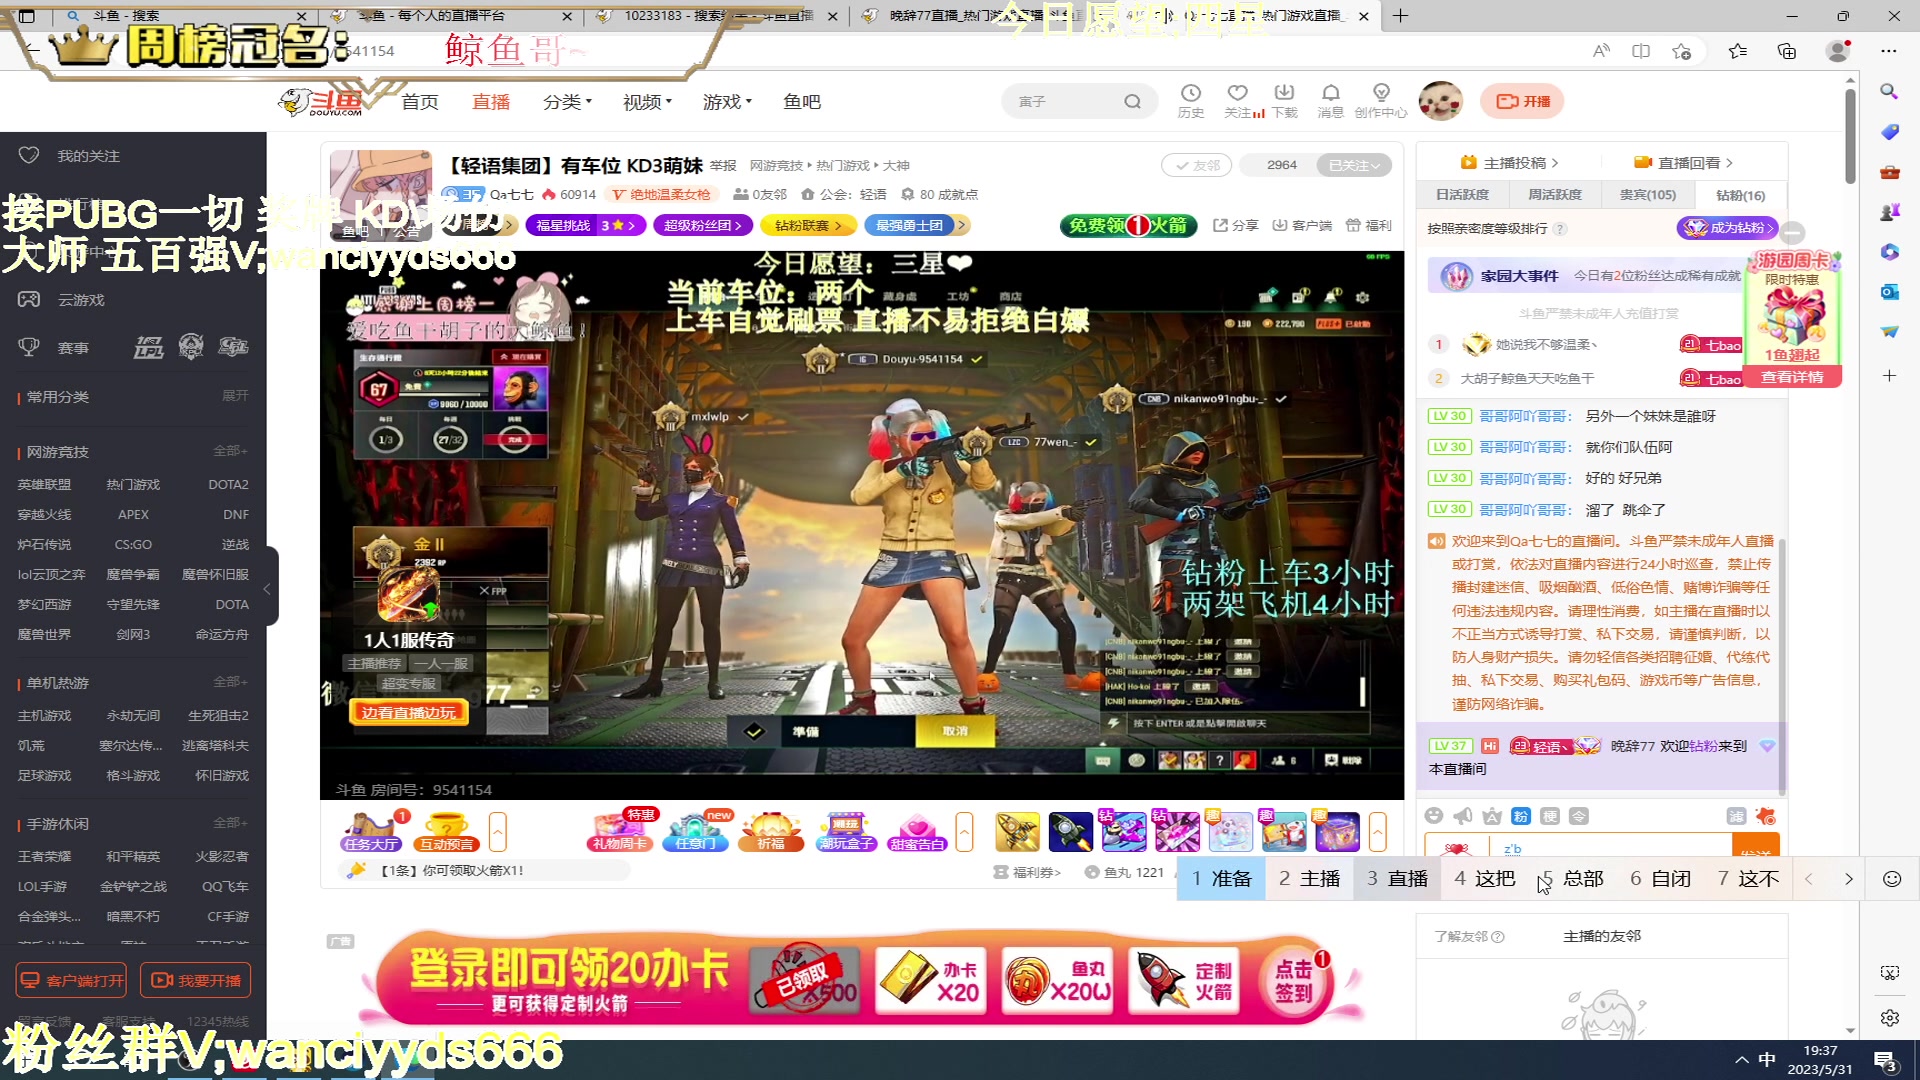
Task: Expand the task icons row with left chevron
Action: click(x=497, y=832)
